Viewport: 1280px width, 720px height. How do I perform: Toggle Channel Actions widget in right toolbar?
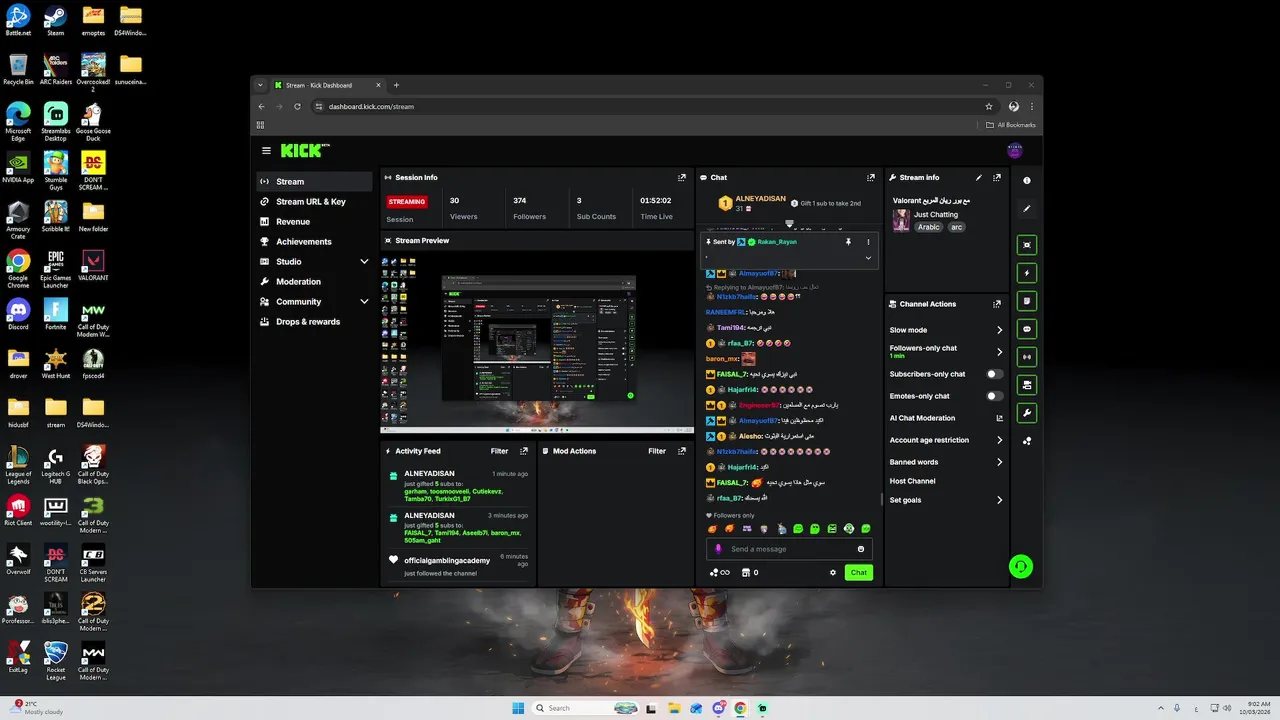pyautogui.click(x=1027, y=385)
